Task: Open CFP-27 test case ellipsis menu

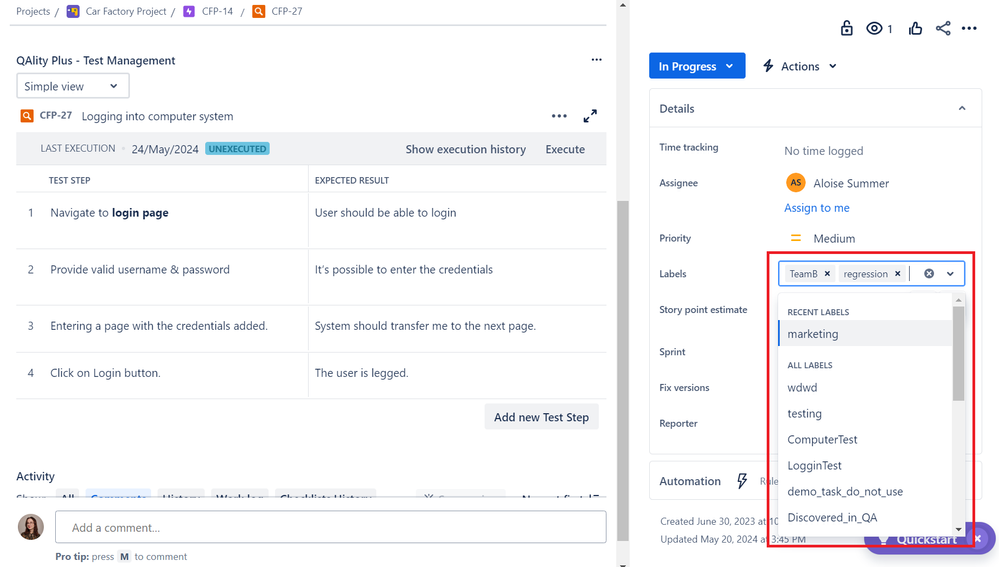Action: 559,116
